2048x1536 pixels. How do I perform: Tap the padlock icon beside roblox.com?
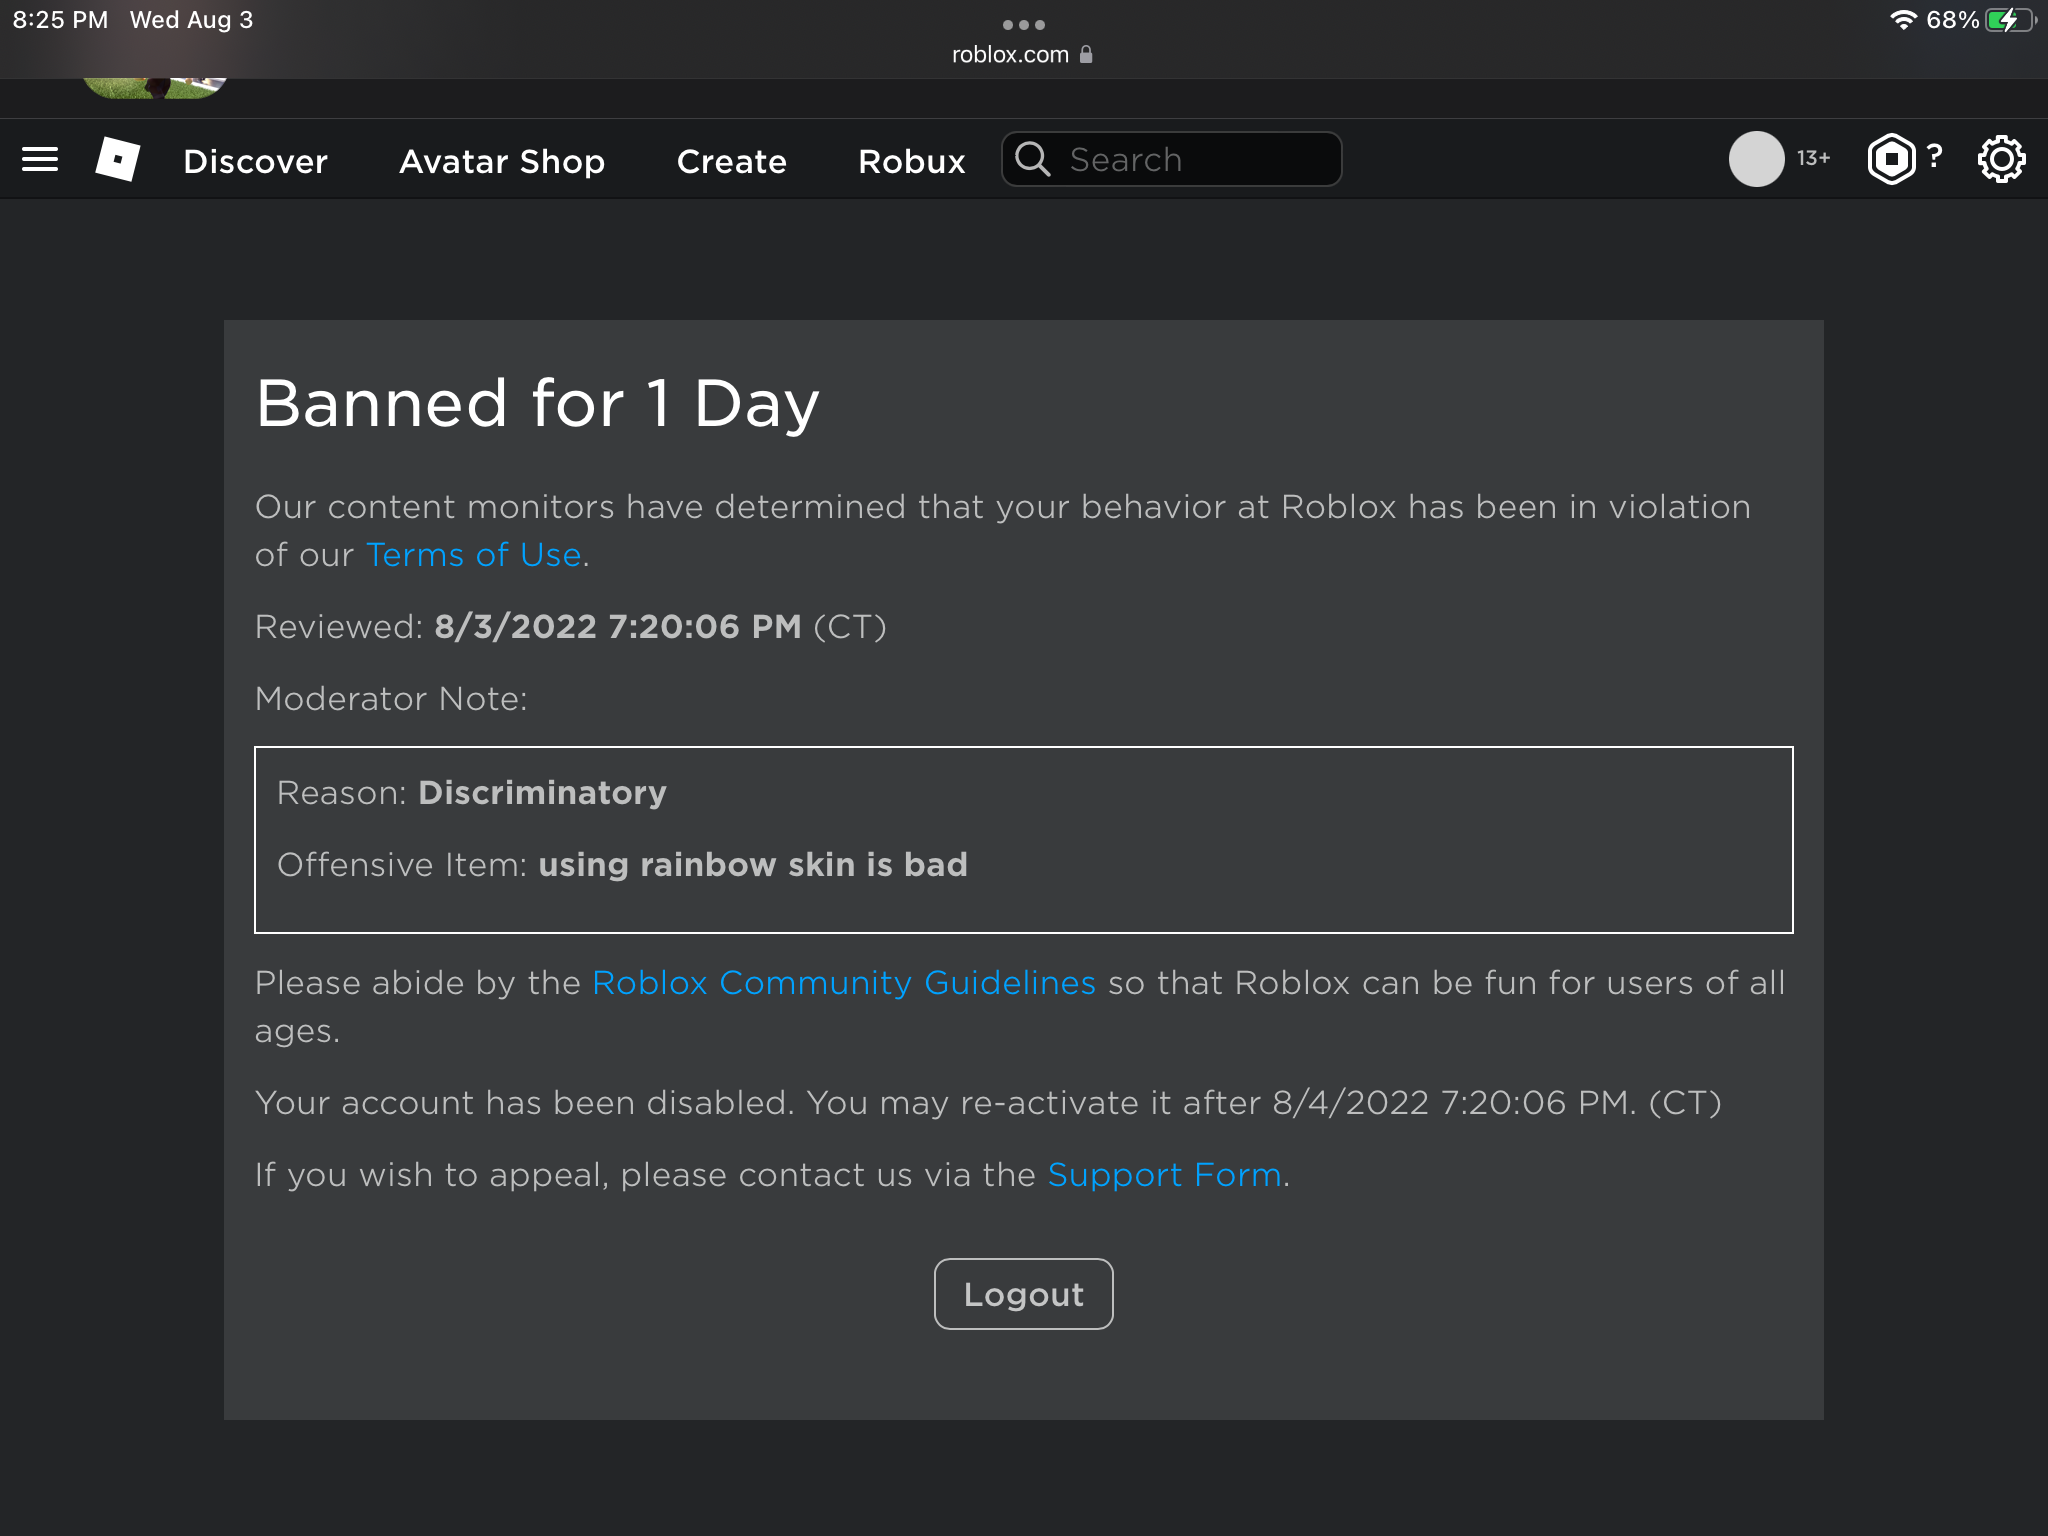click(x=1087, y=55)
